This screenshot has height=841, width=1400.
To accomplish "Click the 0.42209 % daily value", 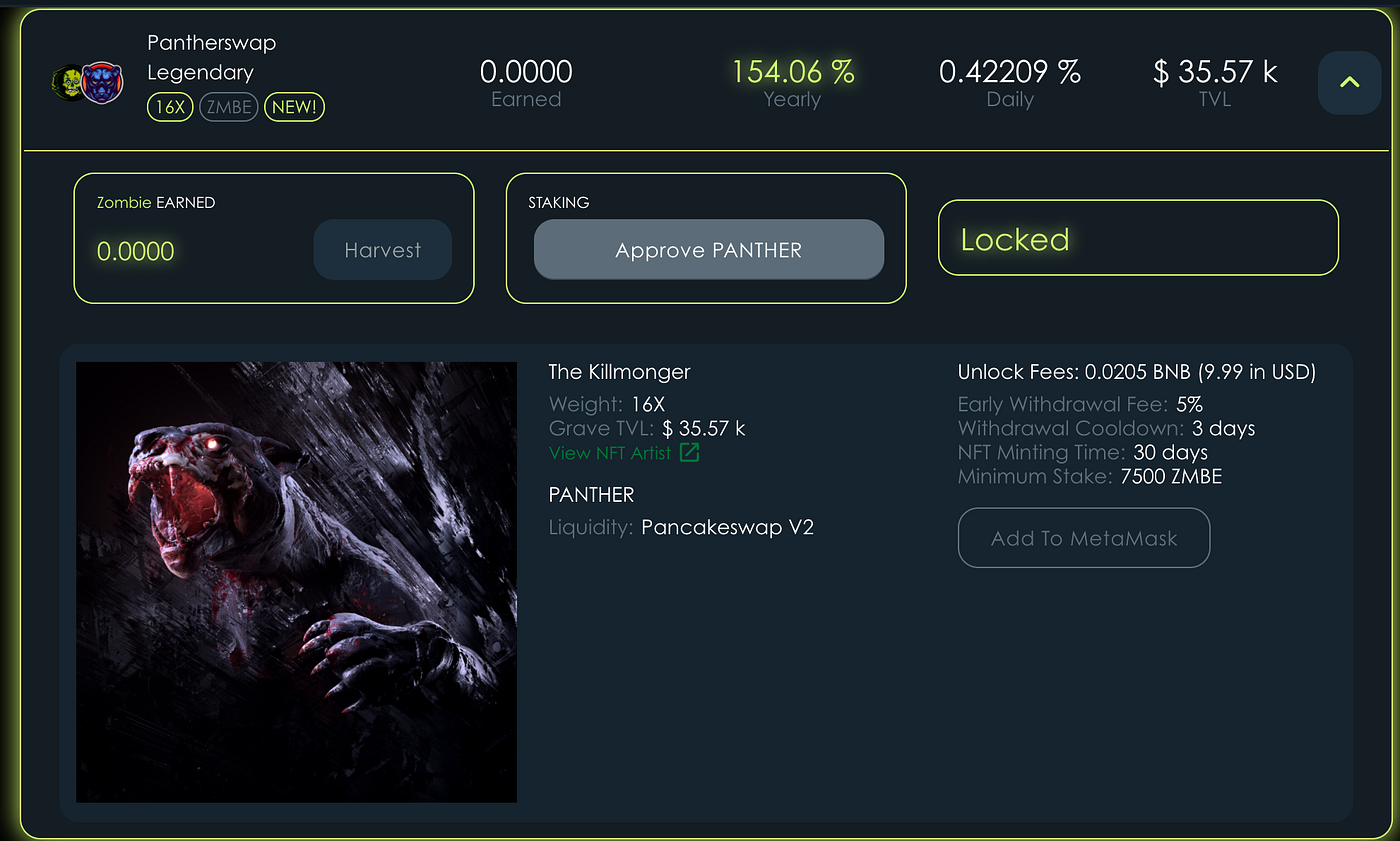I will [1010, 72].
